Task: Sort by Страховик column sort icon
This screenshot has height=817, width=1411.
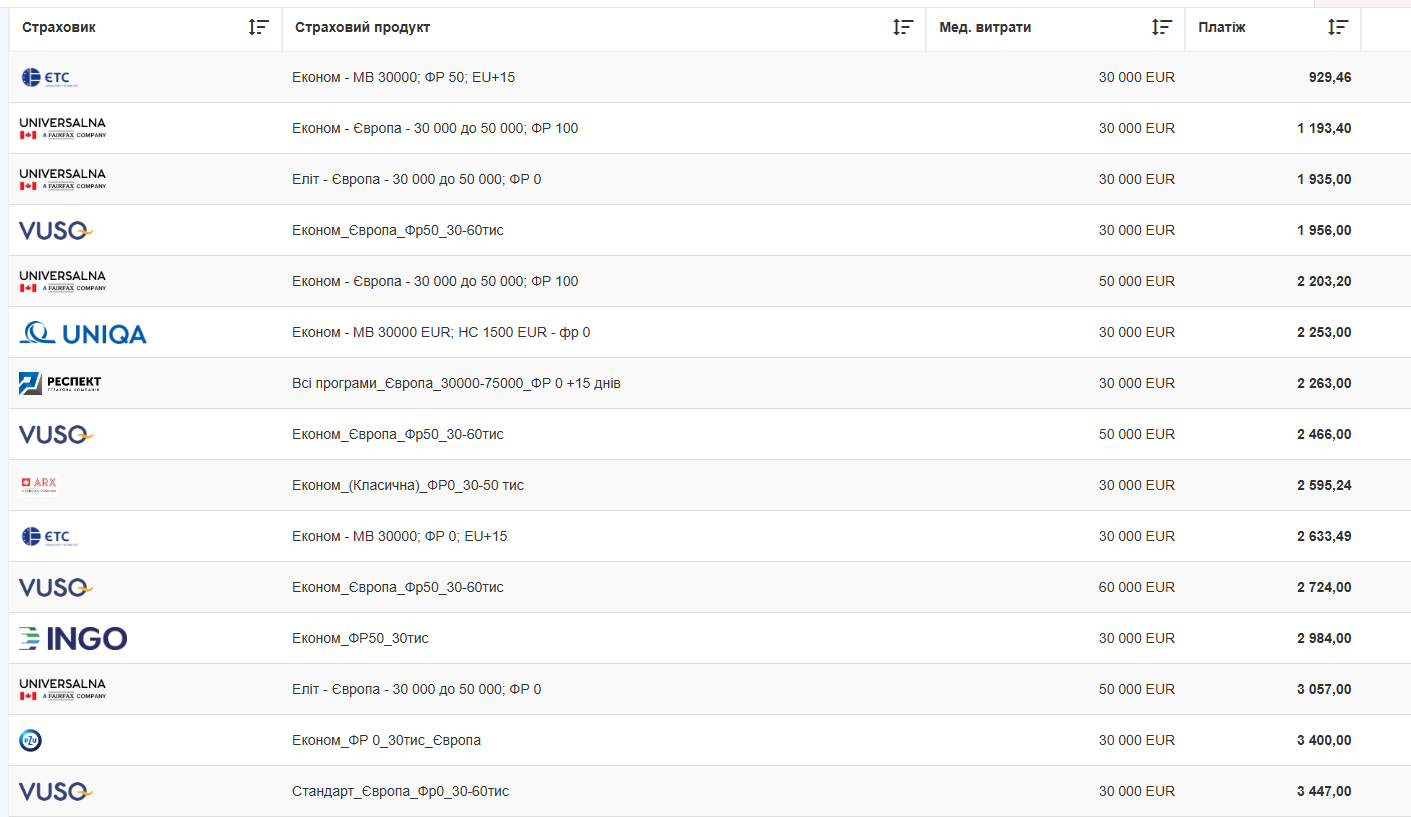Action: tap(259, 28)
